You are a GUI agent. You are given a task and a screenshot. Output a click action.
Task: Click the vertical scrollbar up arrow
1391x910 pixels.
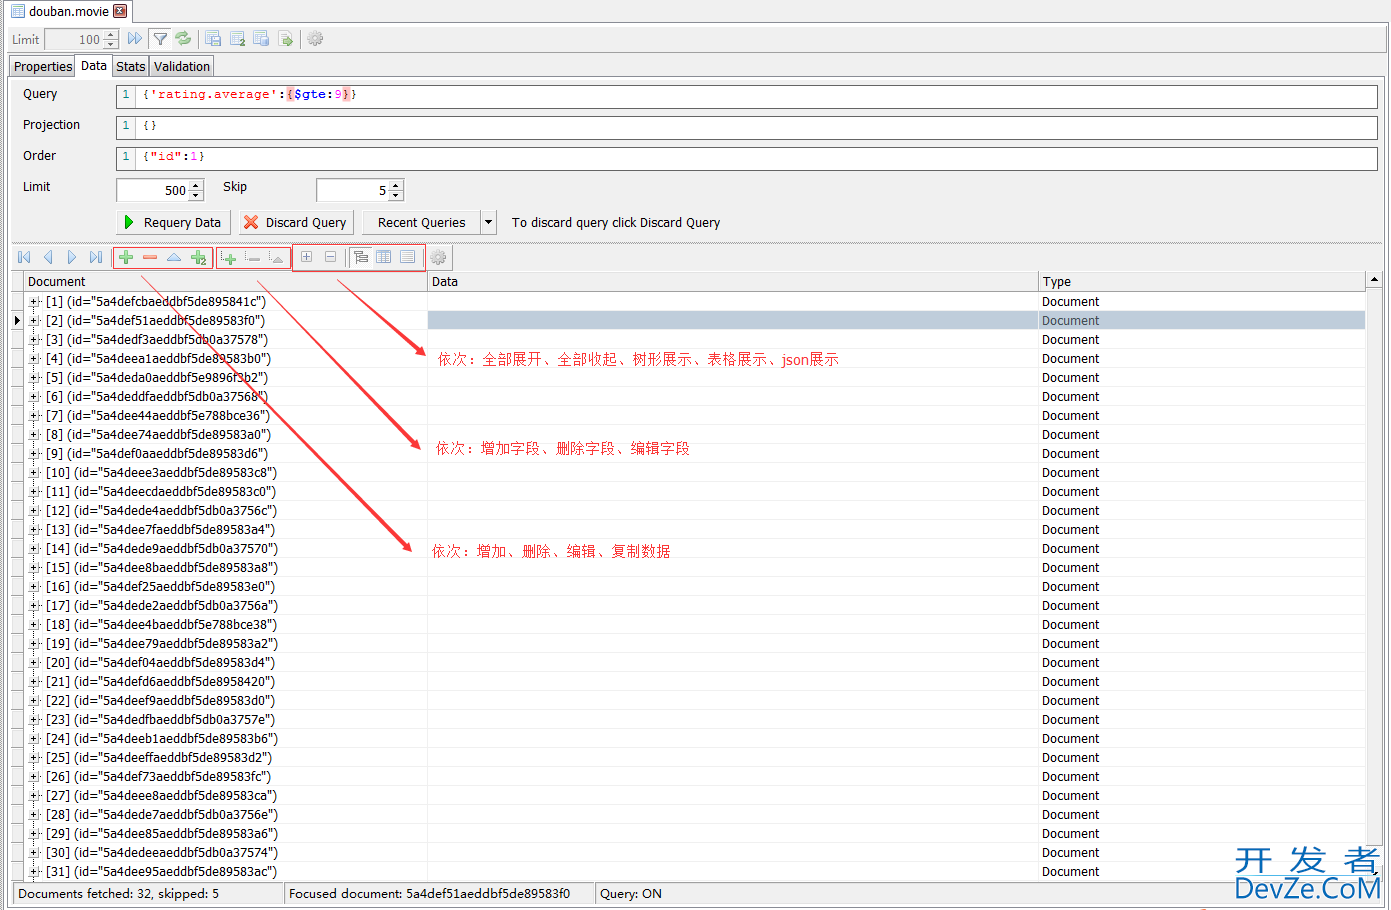click(1375, 280)
